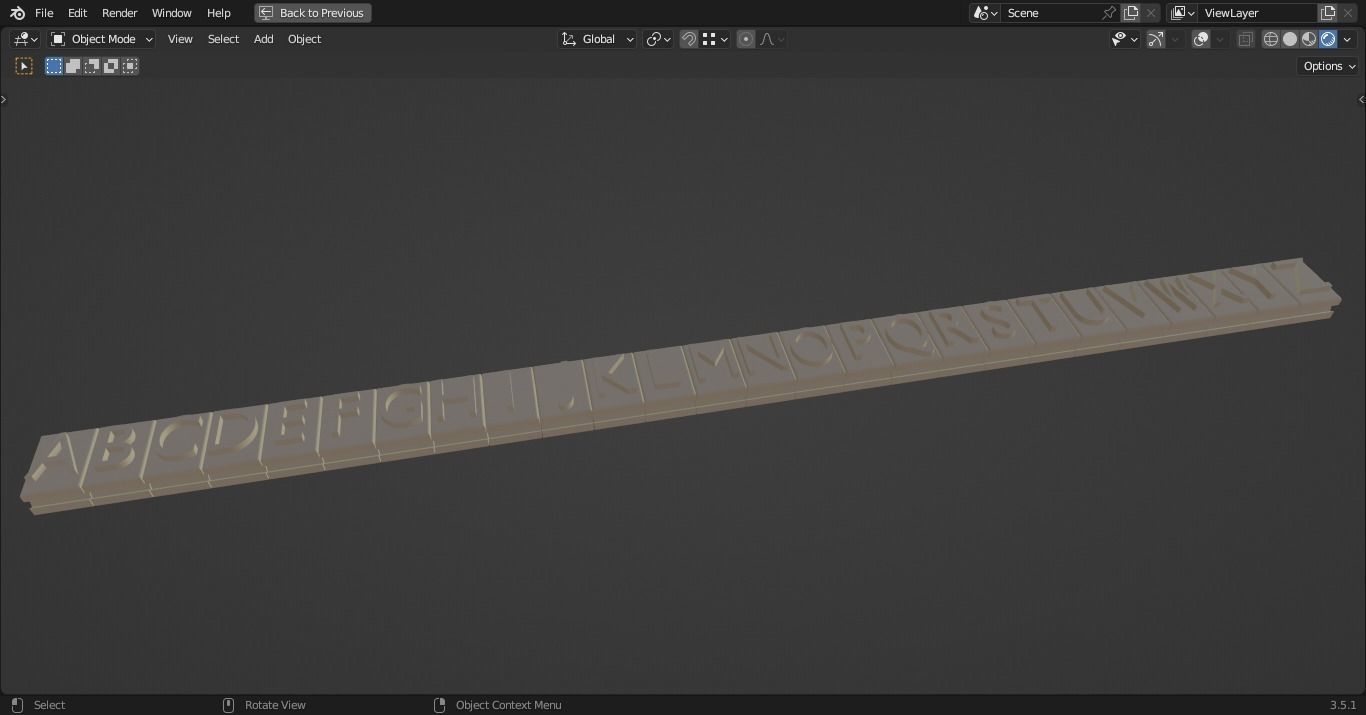Screen dimensions: 1366x715
Task: Click the Scene name field
Action: point(1050,13)
